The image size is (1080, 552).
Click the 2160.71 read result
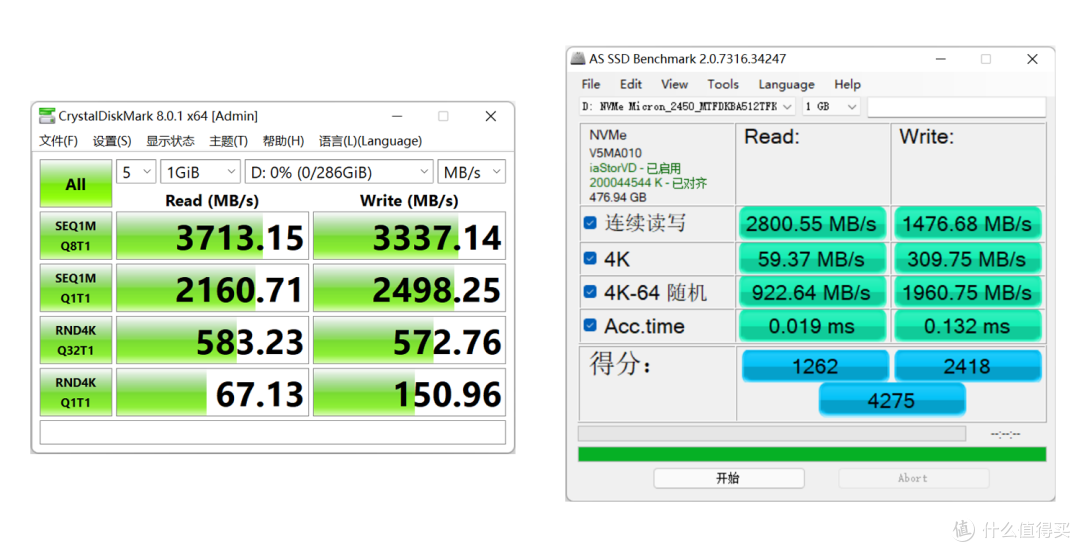pos(212,288)
